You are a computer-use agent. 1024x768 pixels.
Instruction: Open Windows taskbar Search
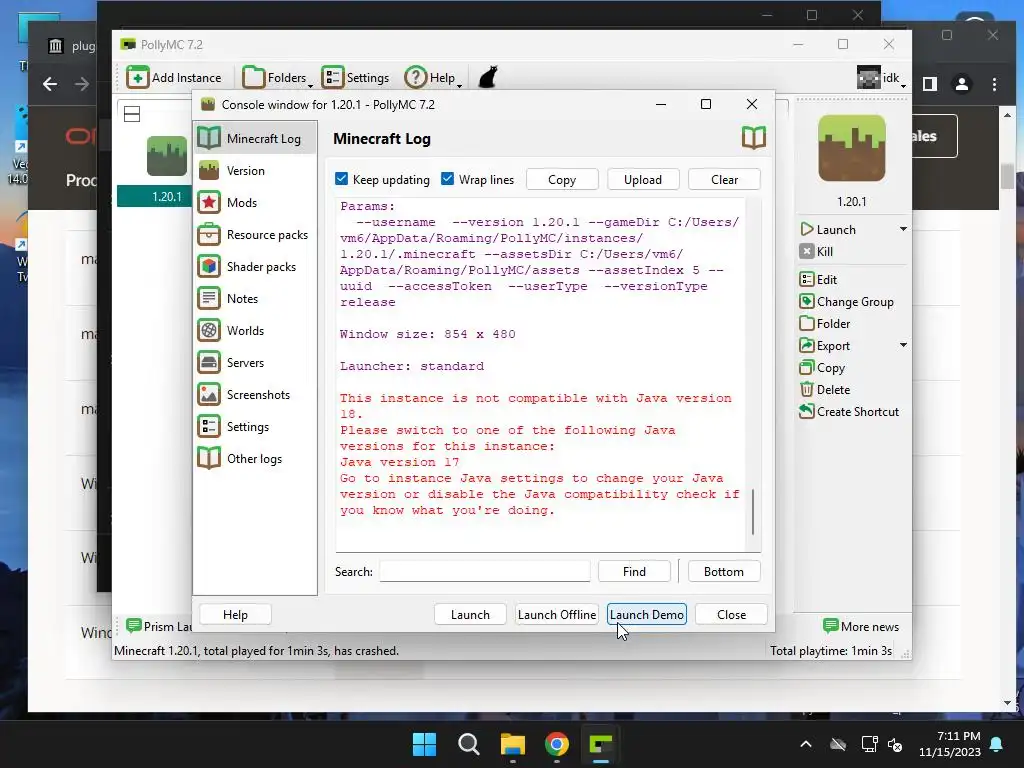tap(468, 744)
